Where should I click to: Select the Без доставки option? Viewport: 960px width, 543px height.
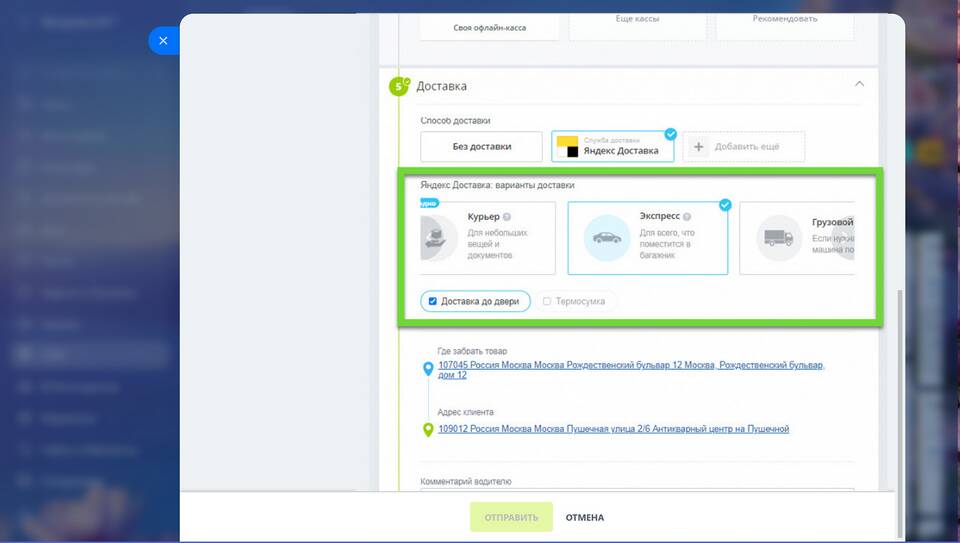coord(481,147)
